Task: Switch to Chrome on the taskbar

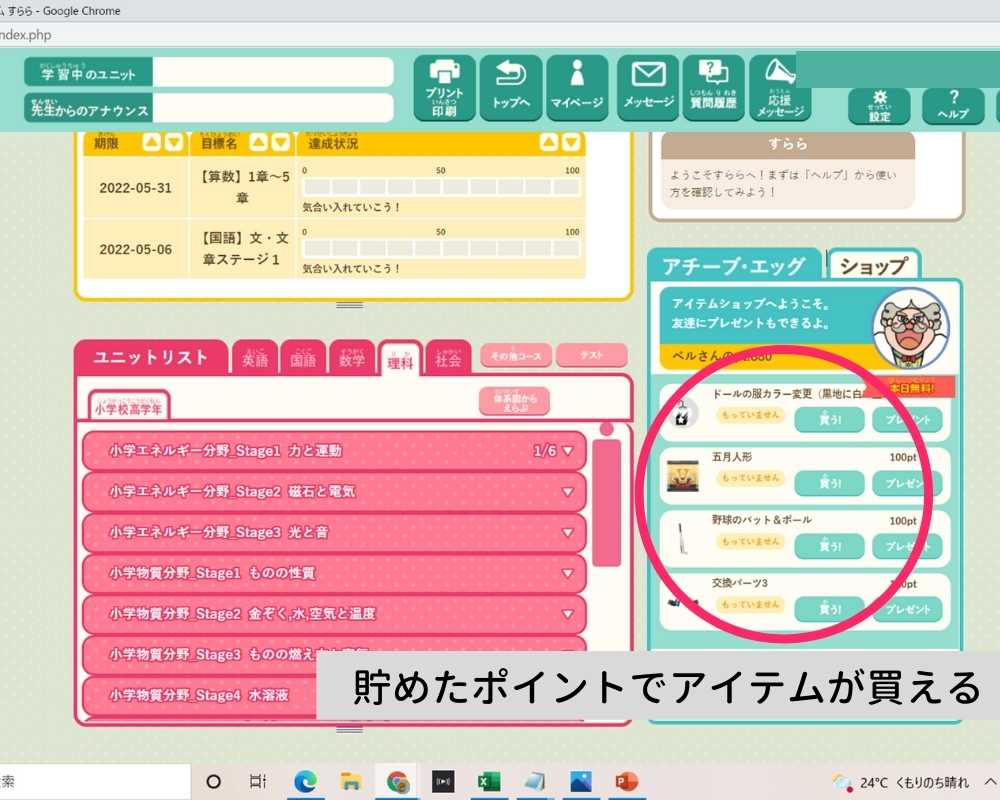Action: pyautogui.click(x=397, y=781)
